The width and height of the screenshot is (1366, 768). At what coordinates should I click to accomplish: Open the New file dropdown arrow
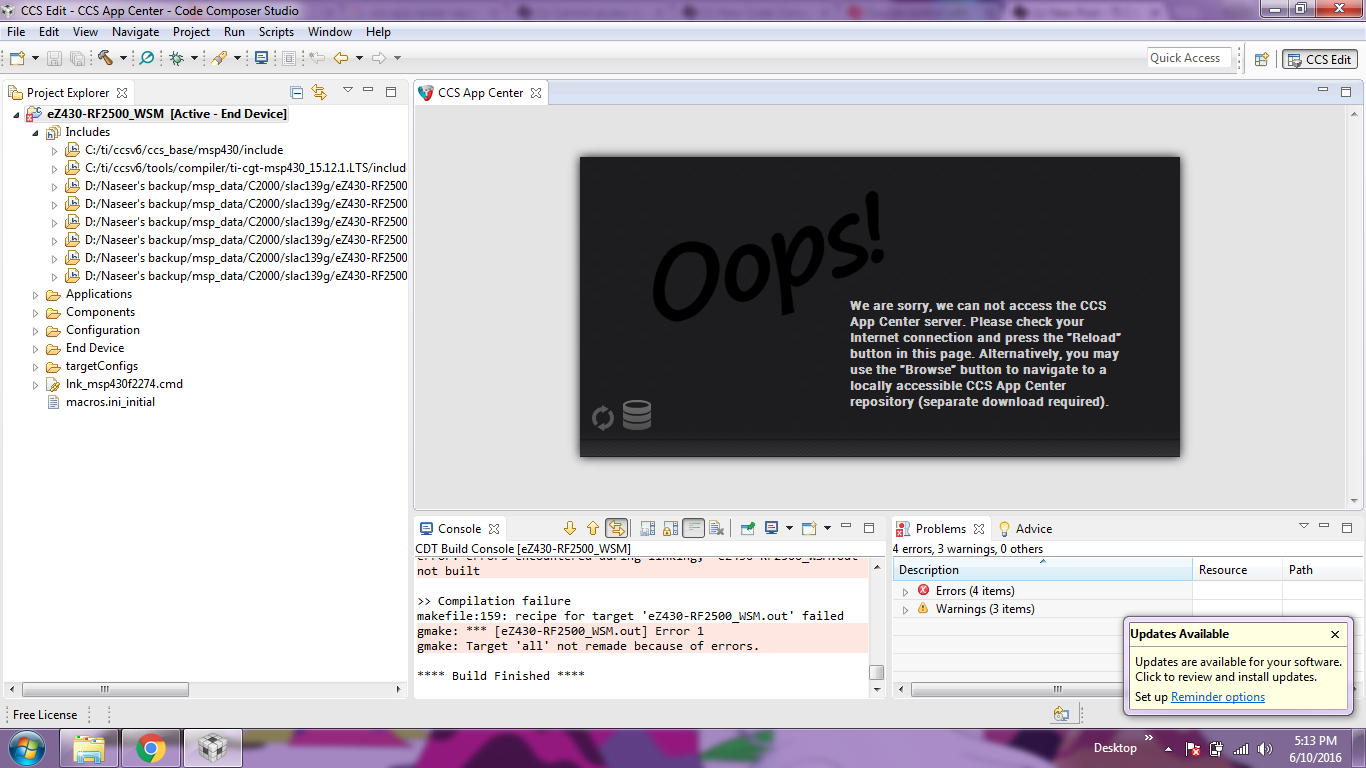(35, 58)
